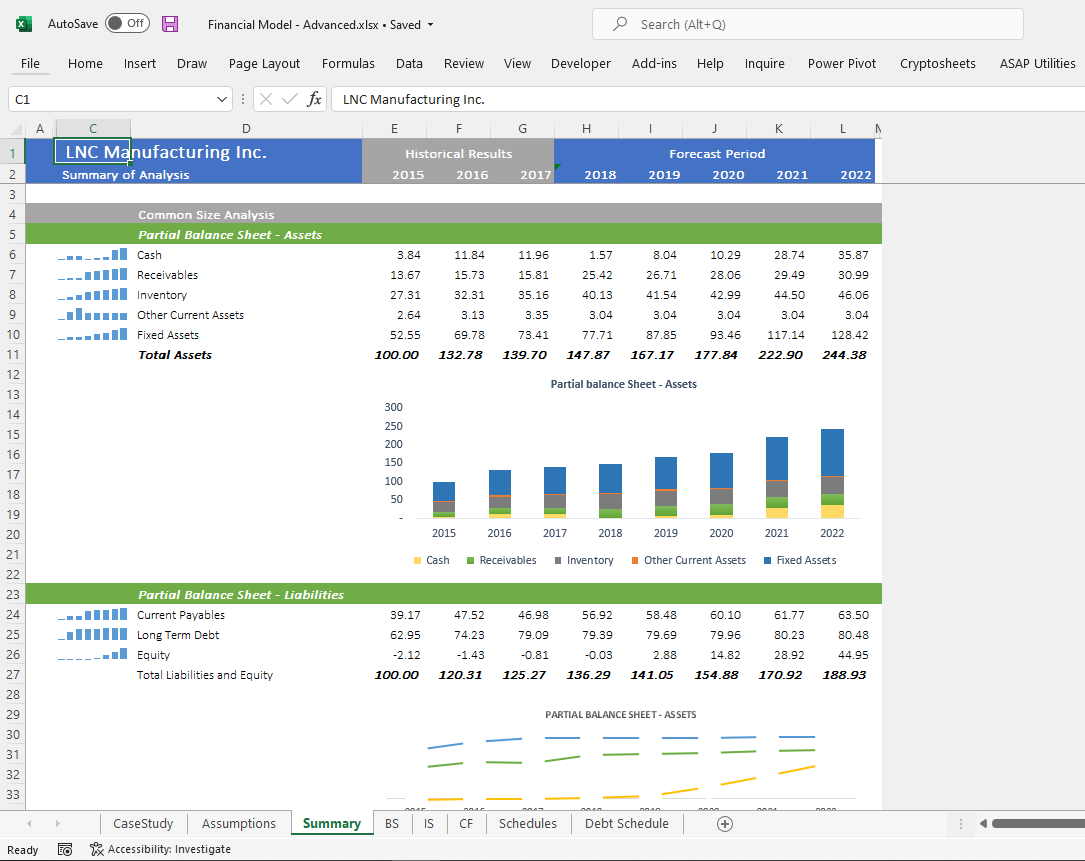
Task: Click the Ready status indicator
Action: point(23,850)
